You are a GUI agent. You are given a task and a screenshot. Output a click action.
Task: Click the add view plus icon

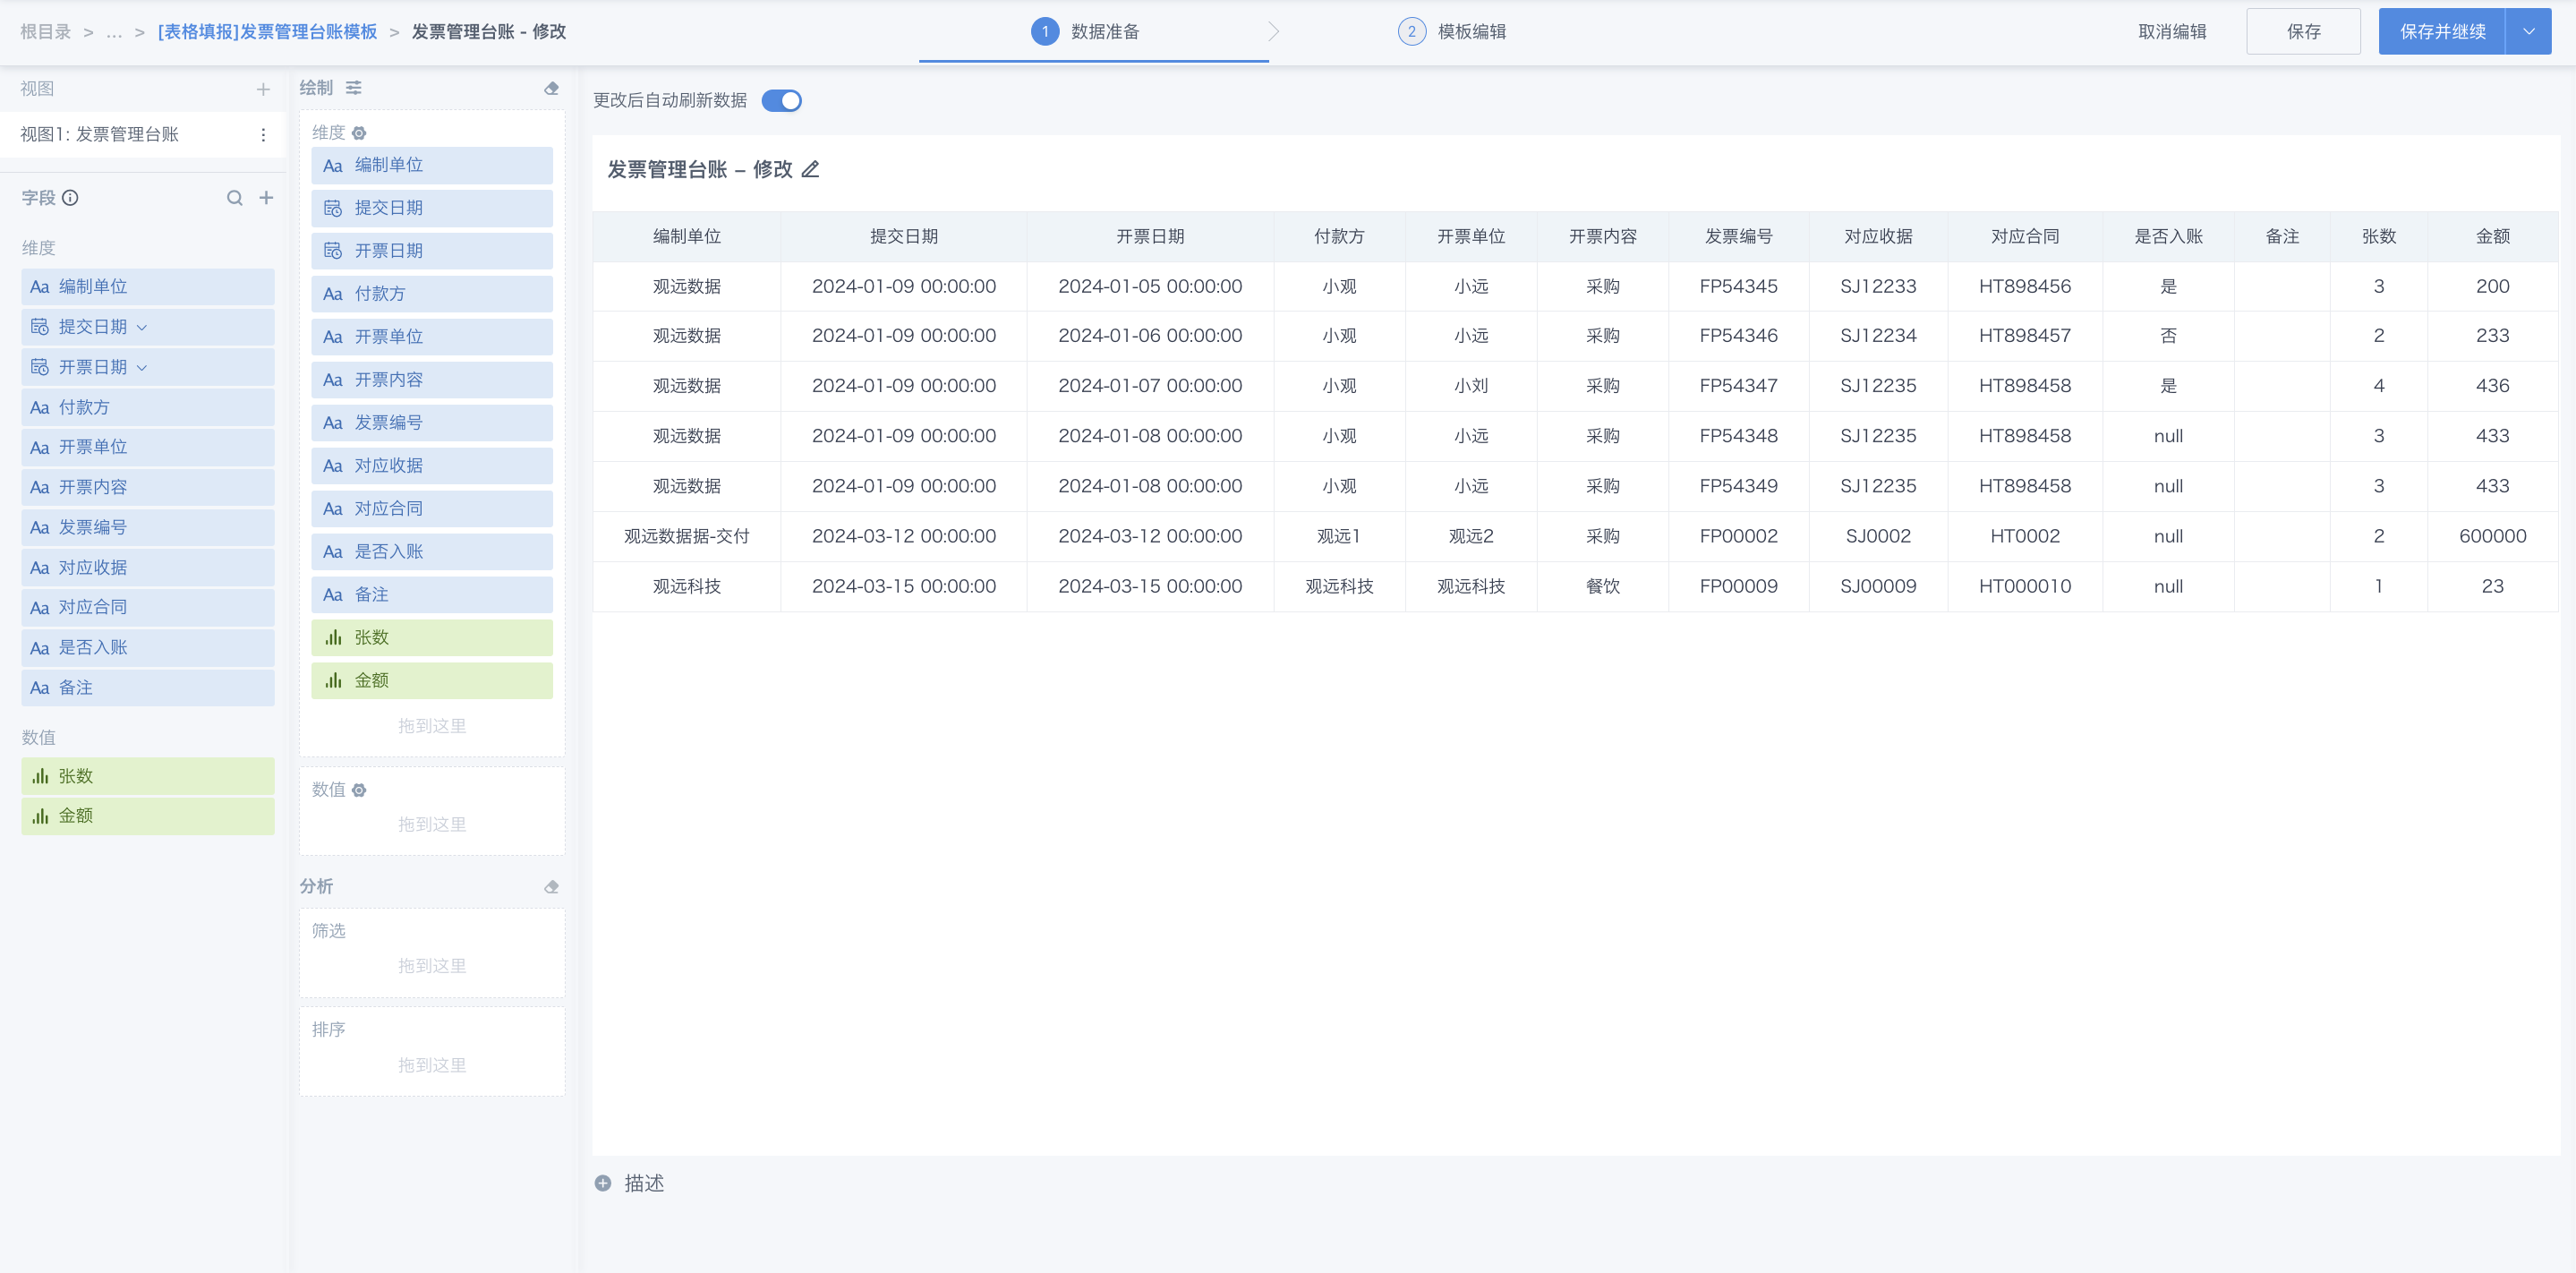tap(263, 89)
